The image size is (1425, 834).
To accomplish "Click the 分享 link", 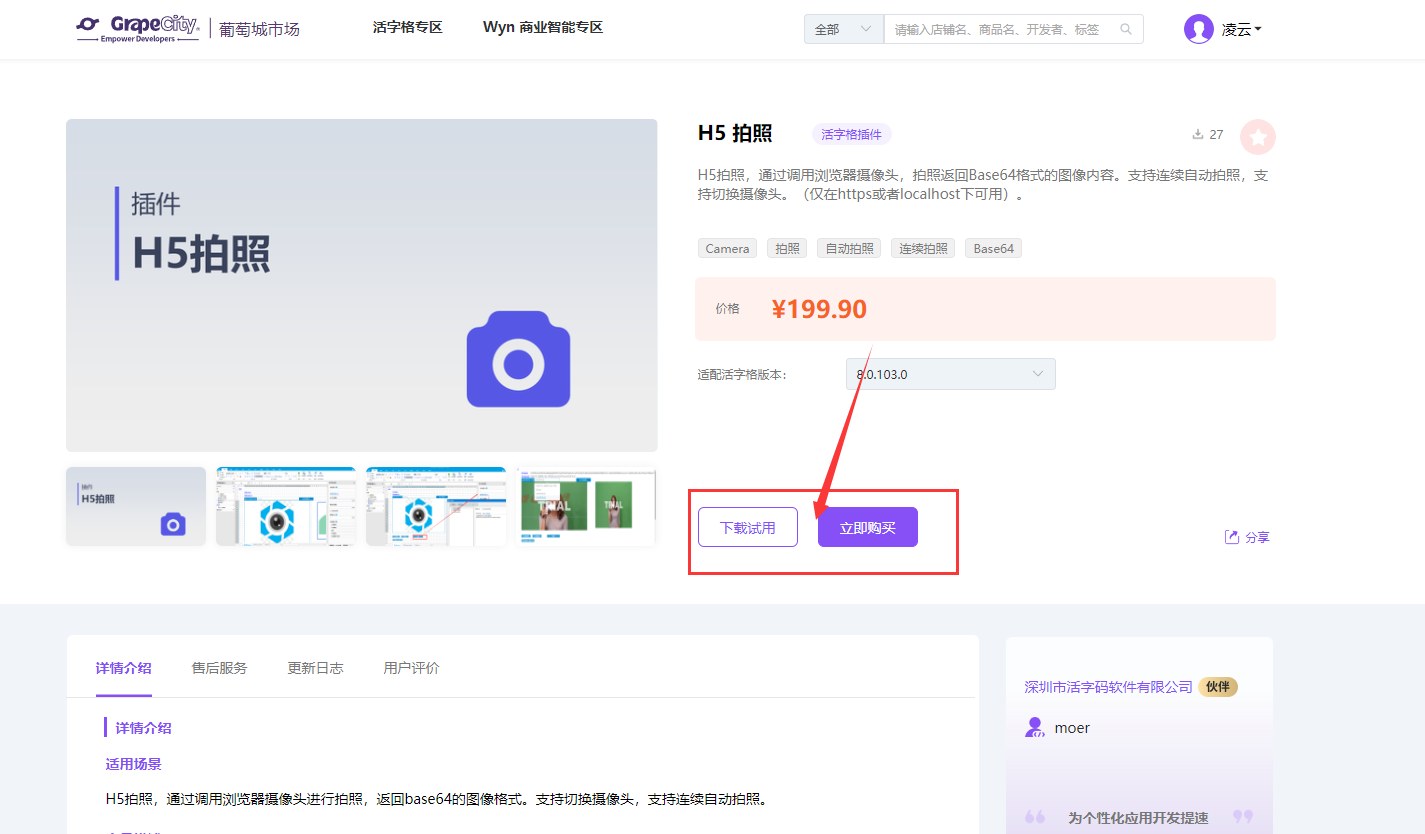I will point(1257,537).
